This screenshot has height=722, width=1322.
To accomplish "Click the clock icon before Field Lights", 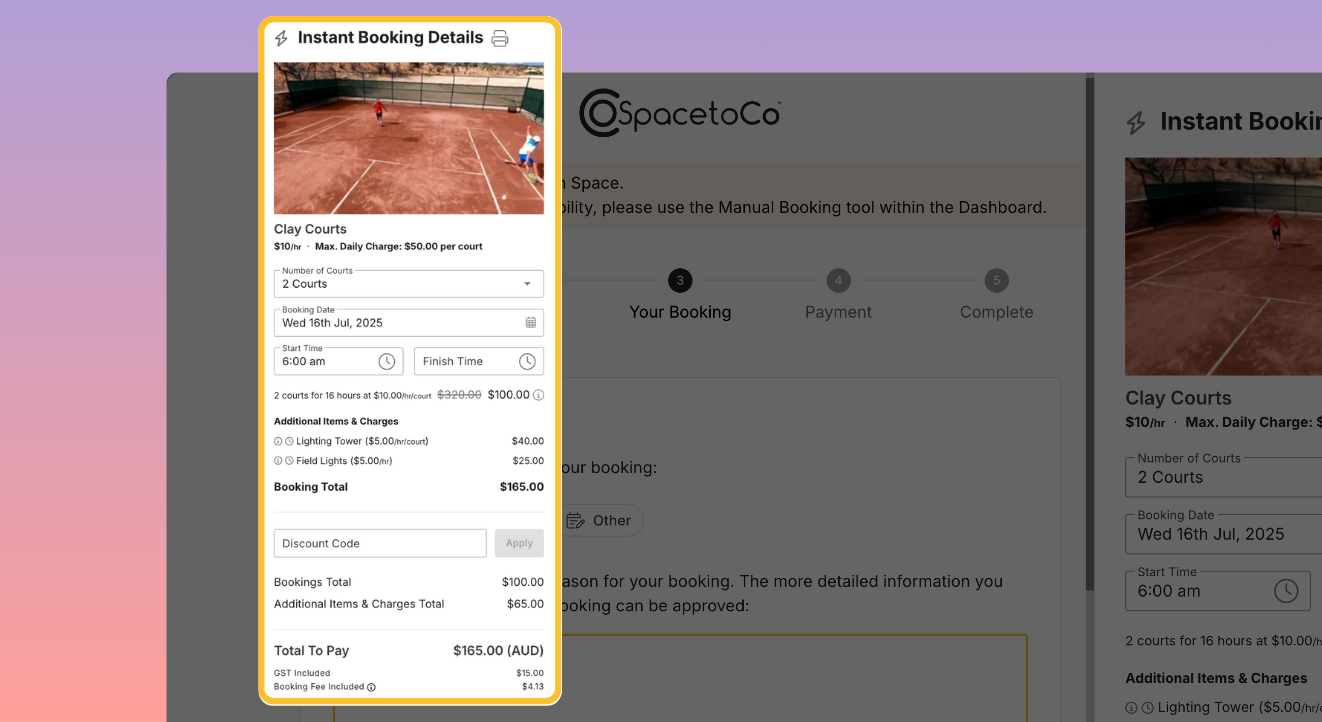I will click(x=289, y=461).
